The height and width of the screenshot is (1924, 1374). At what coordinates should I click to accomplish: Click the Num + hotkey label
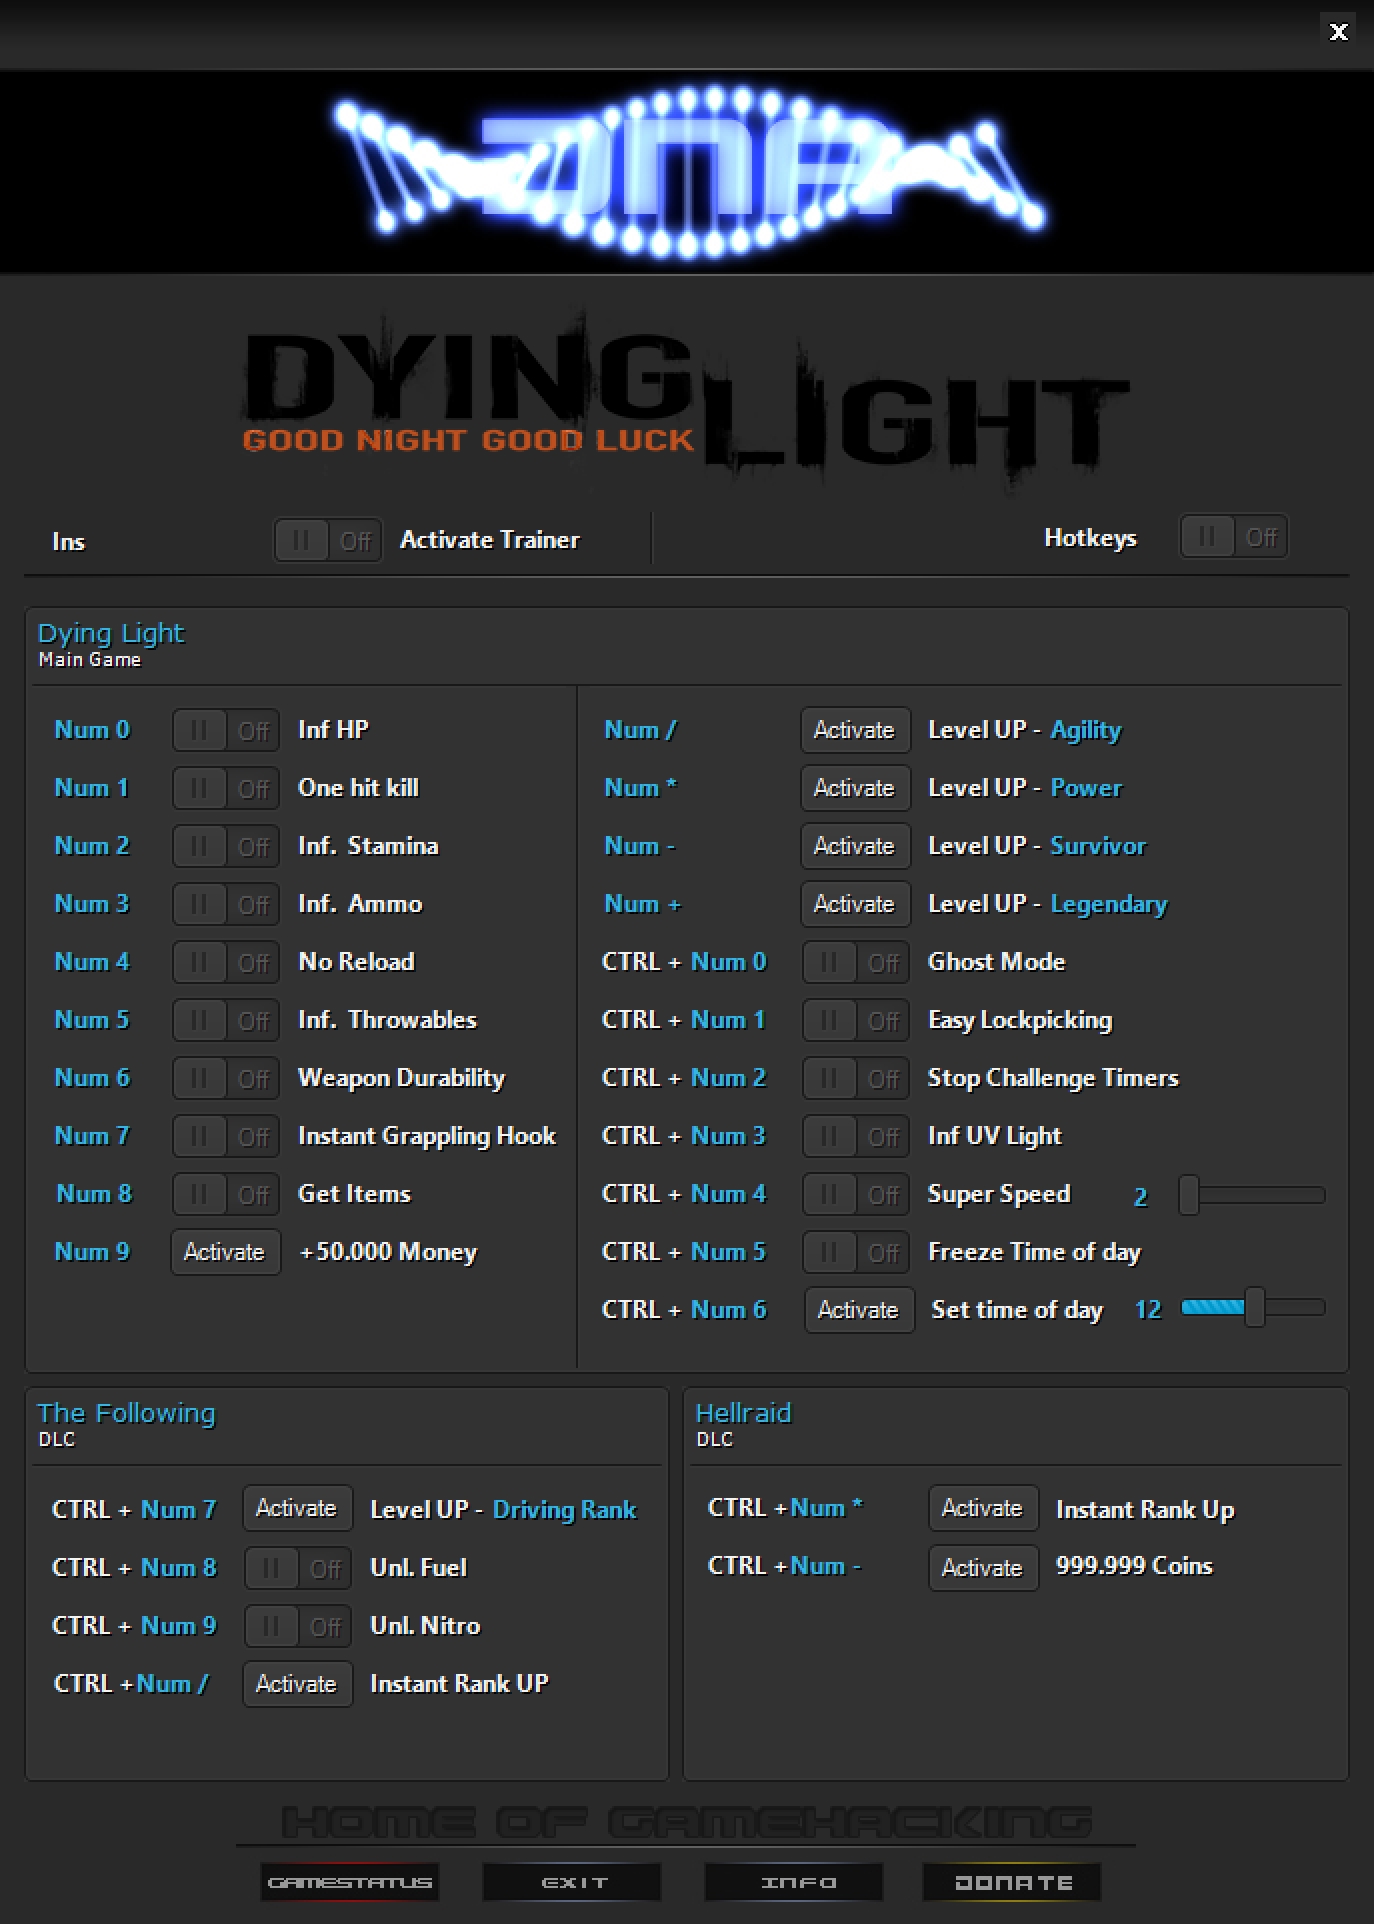click(x=642, y=904)
